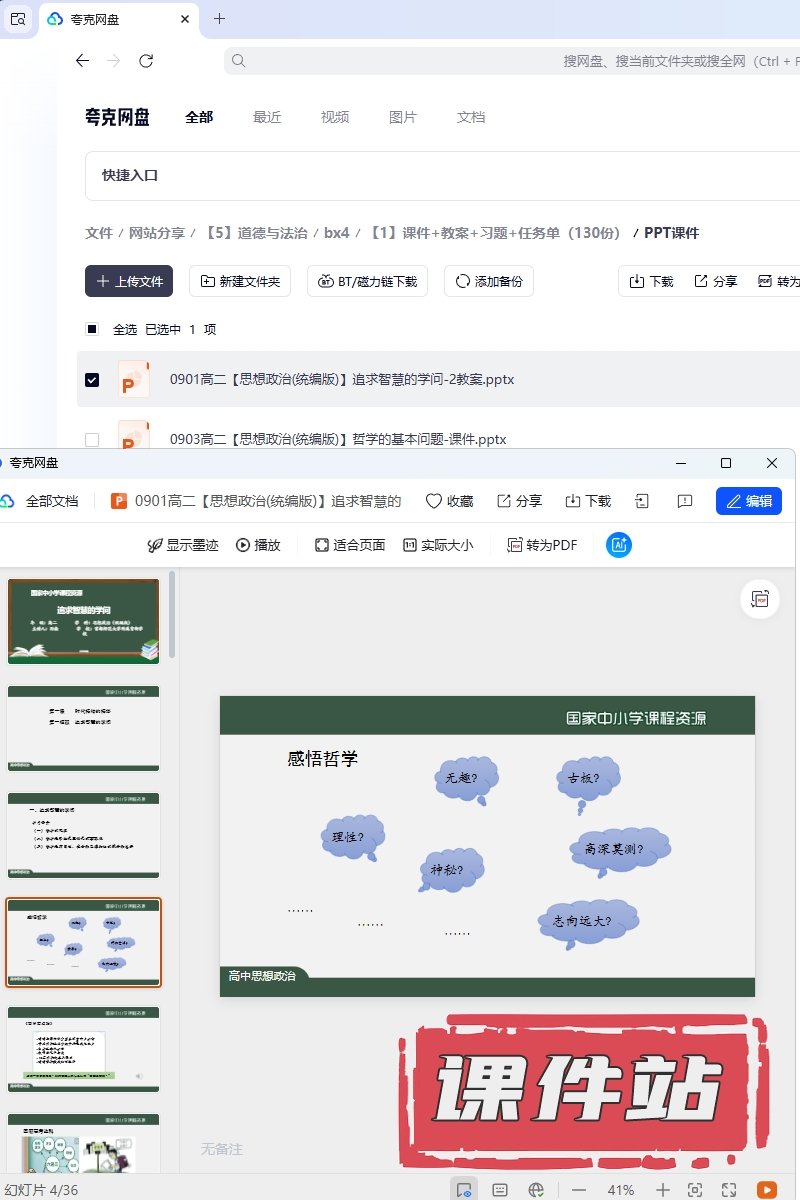This screenshot has width=800, height=1200.
Task: Check the box for 0903 哲学的基本问题 file
Action: tap(92, 439)
